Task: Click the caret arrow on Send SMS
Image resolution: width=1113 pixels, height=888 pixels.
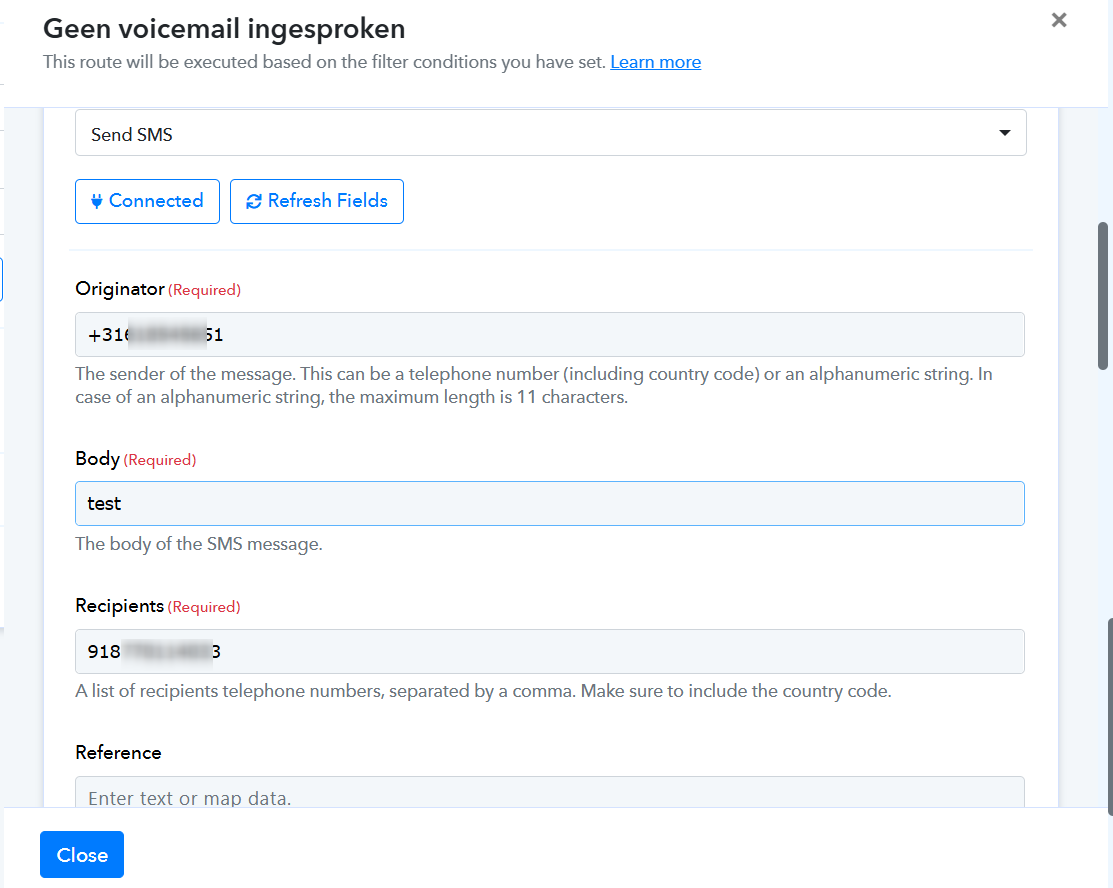Action: 1005,134
